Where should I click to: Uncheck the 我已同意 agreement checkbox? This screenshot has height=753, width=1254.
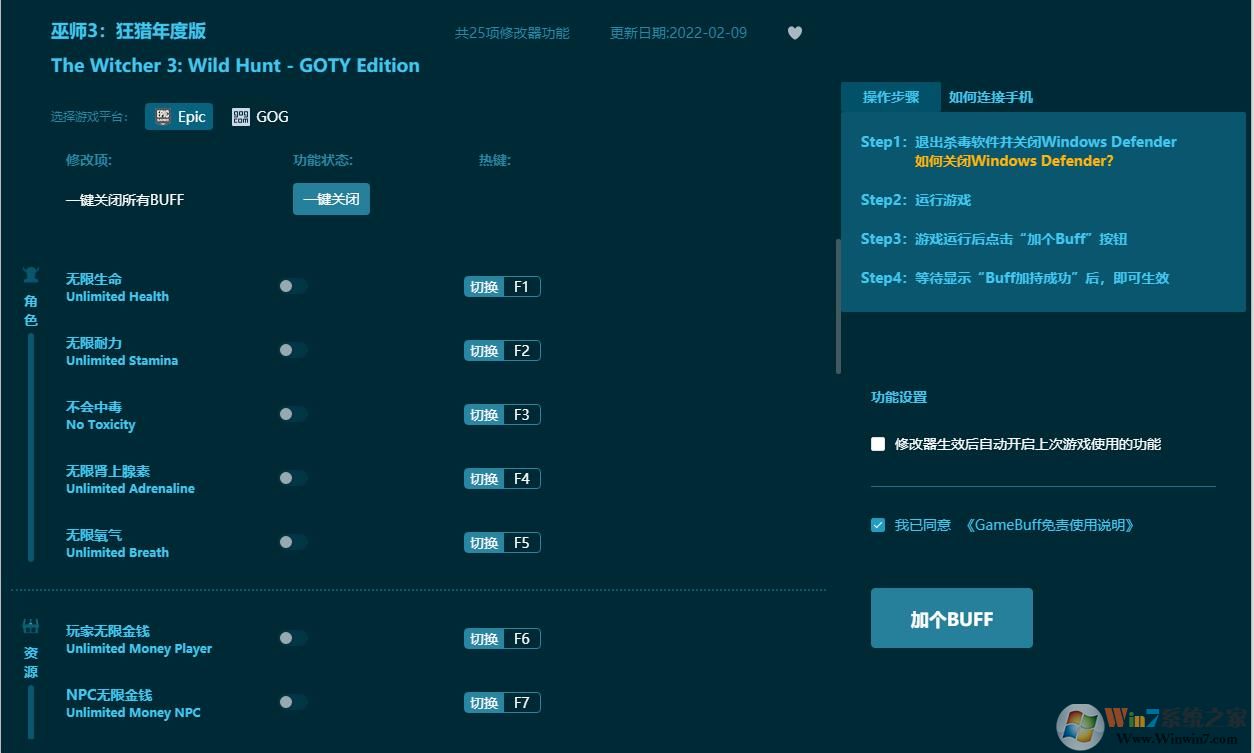[x=877, y=524]
